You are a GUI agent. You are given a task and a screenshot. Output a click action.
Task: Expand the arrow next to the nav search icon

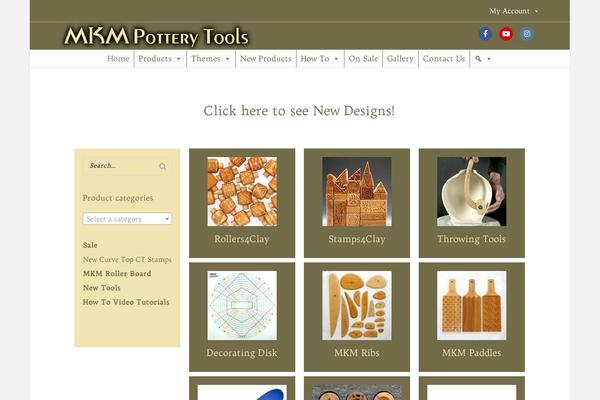[489, 59]
